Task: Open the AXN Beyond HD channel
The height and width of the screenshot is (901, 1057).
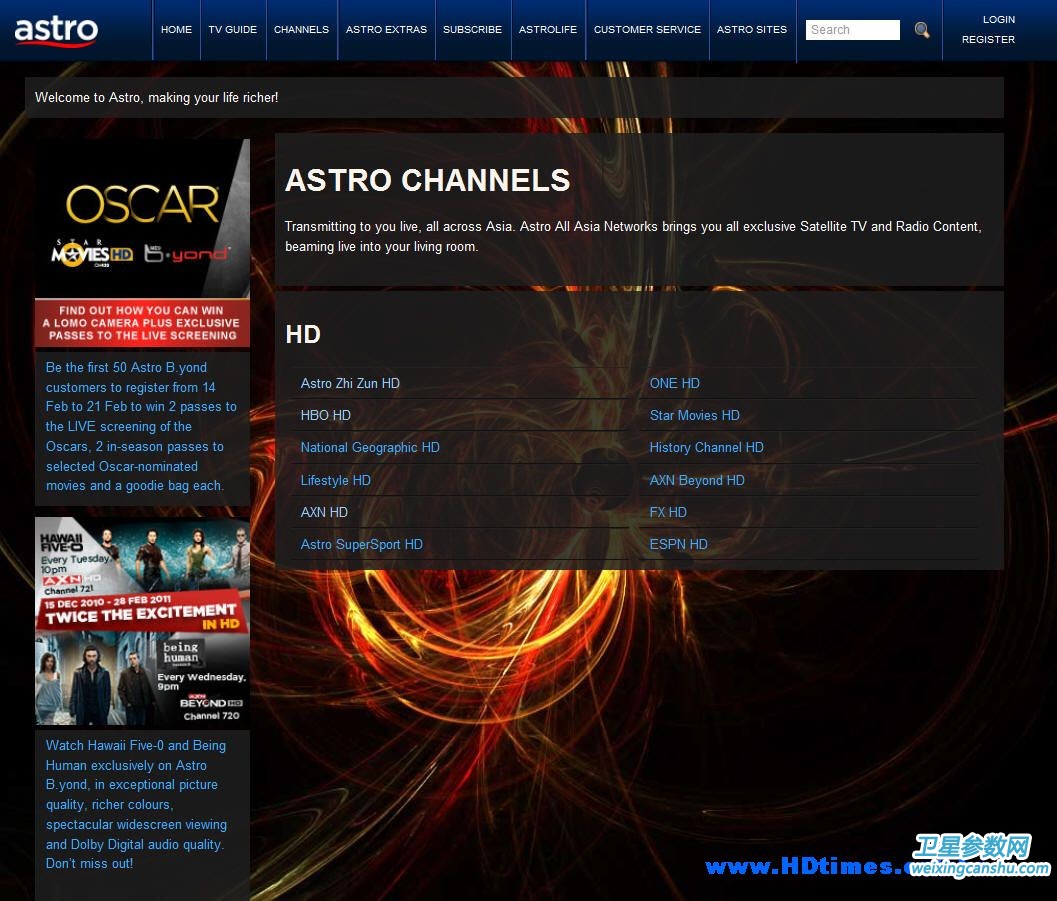Action: click(697, 480)
